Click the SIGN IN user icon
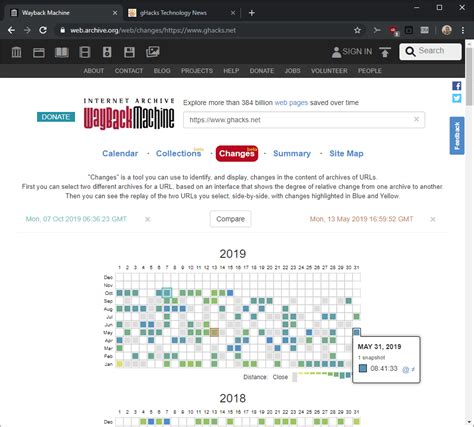 (336, 52)
